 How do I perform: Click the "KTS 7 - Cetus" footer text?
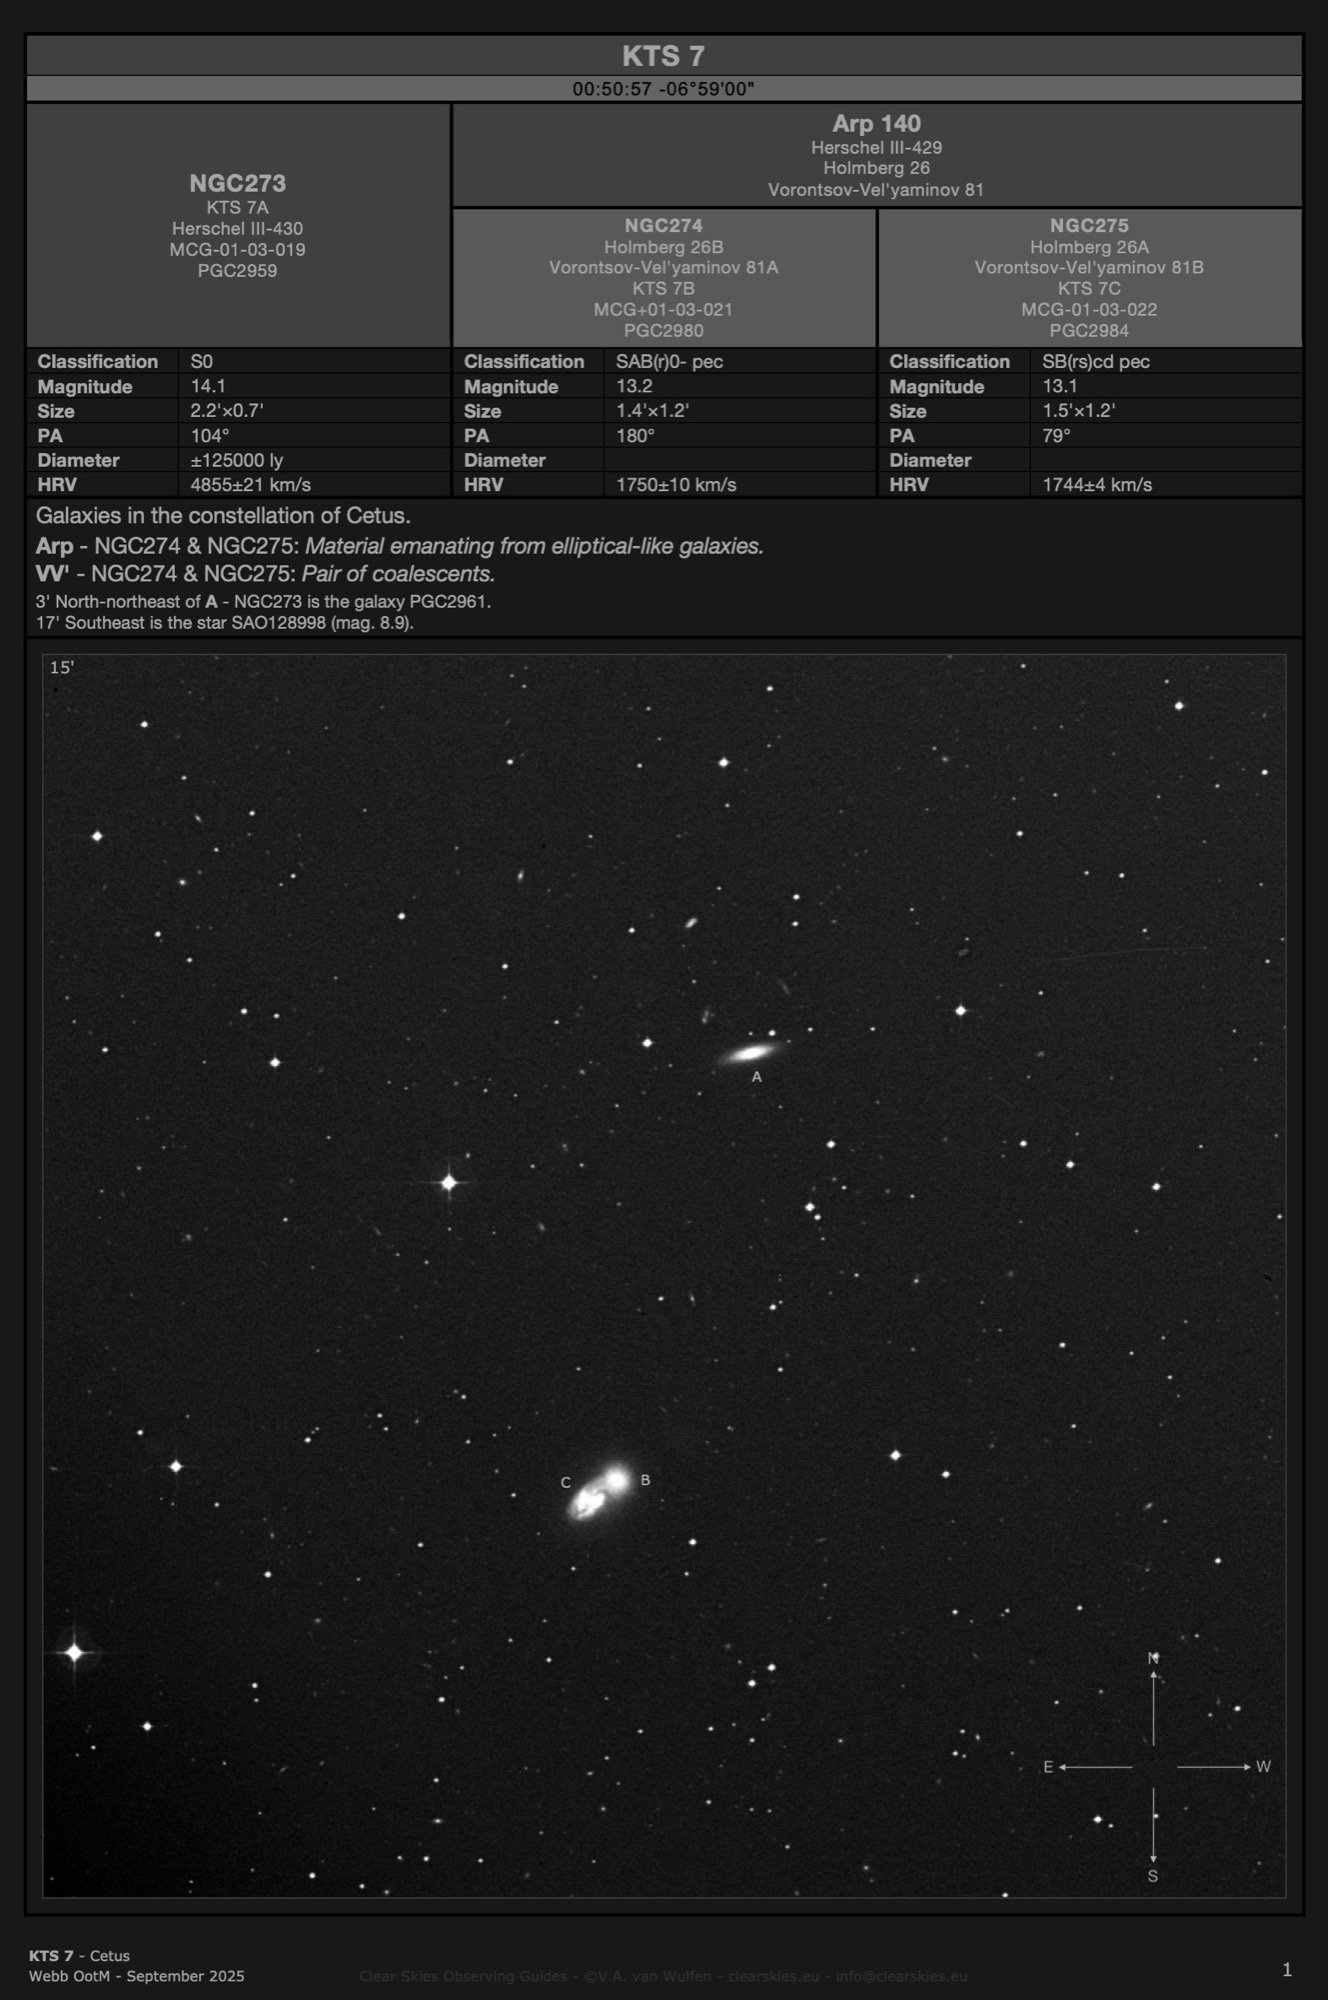(80, 1956)
